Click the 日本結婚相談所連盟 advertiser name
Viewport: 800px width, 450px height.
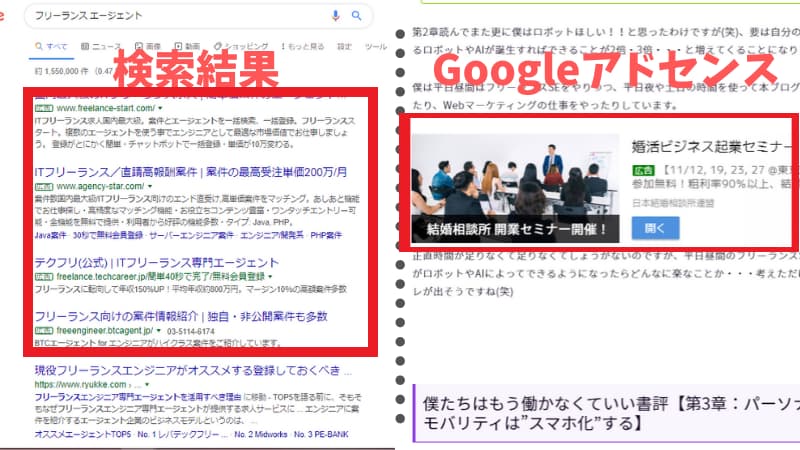click(x=673, y=203)
